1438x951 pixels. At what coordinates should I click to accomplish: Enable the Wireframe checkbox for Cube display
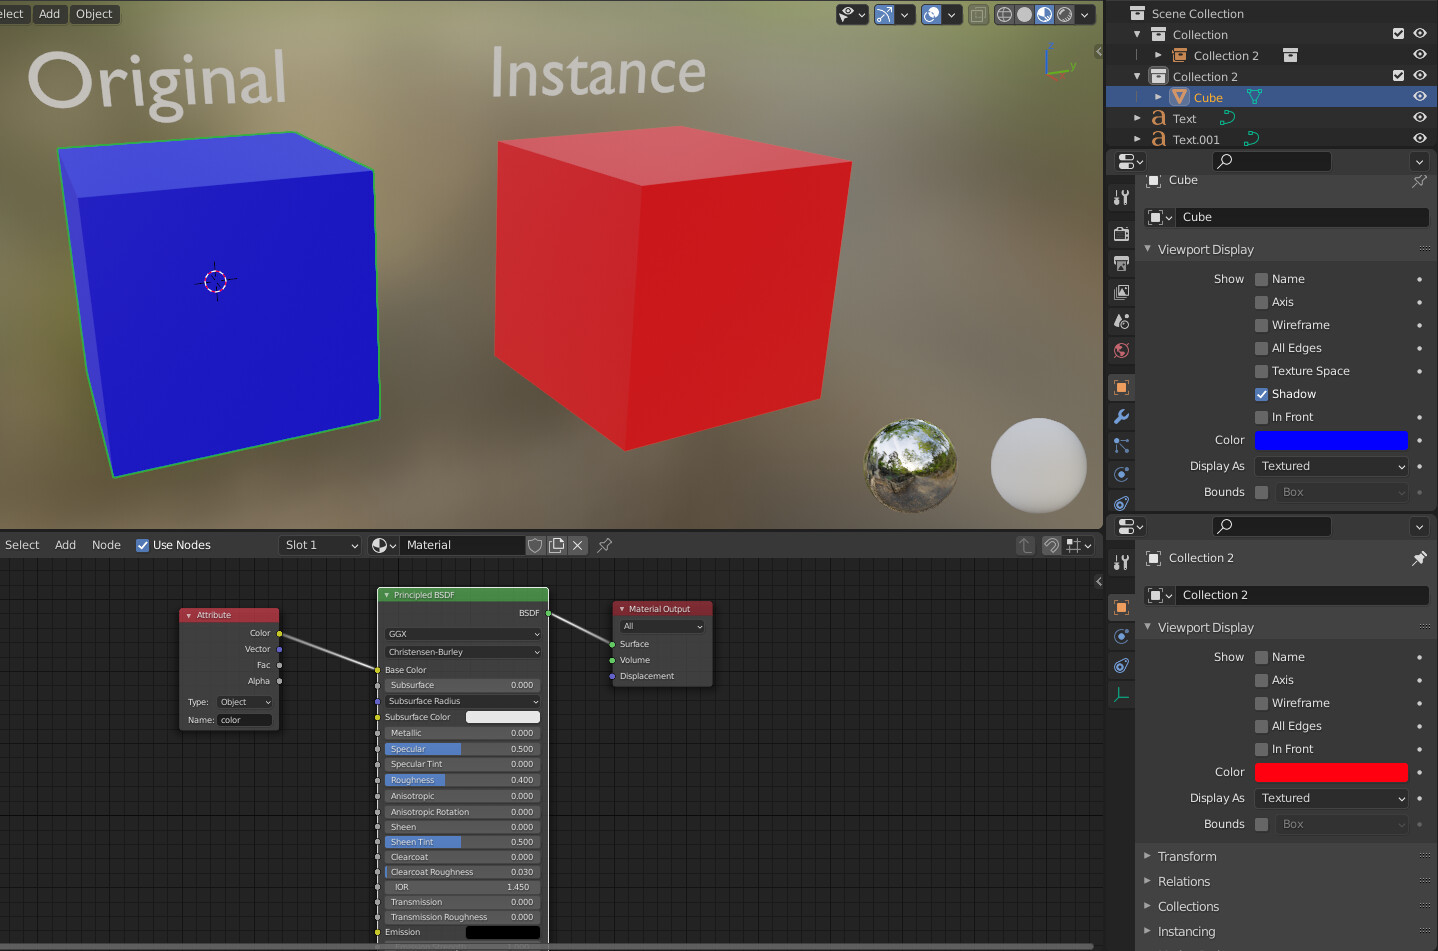tap(1262, 325)
